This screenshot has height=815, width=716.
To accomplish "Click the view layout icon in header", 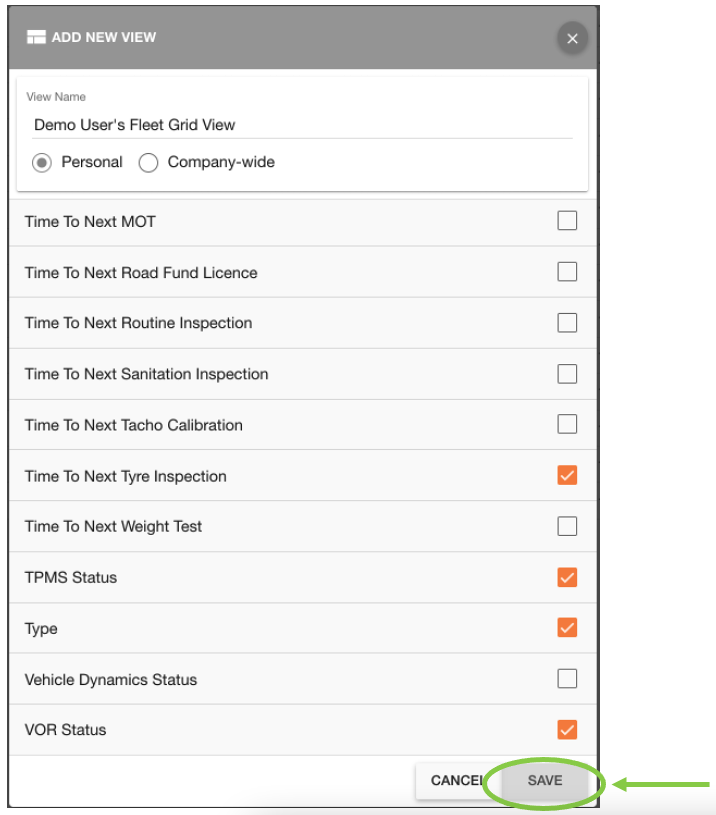I will point(37,38).
